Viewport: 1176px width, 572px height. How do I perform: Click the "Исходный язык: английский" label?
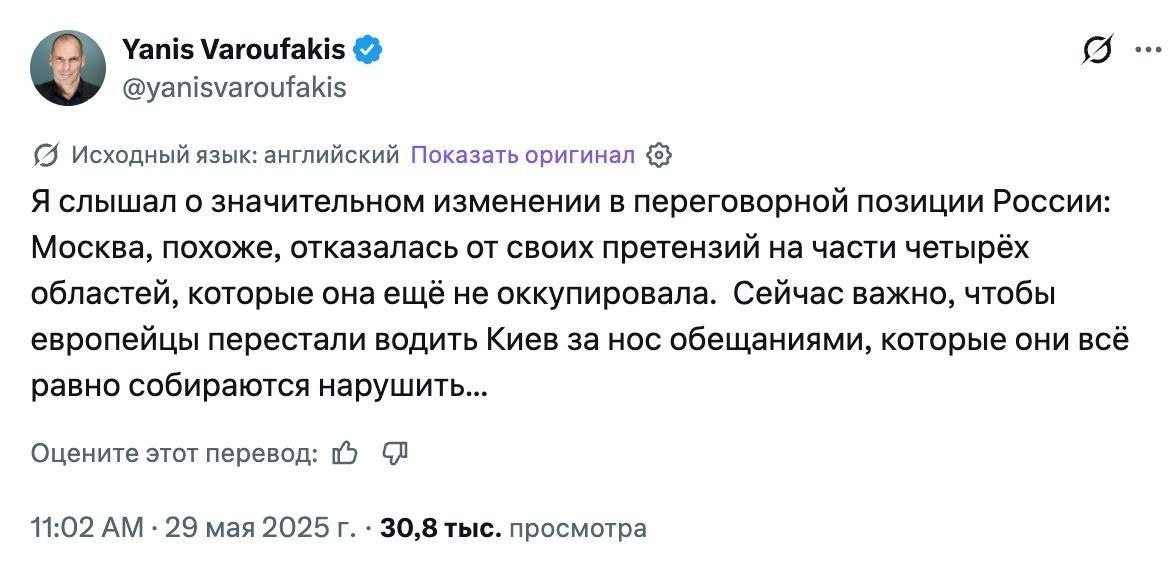click(236, 155)
